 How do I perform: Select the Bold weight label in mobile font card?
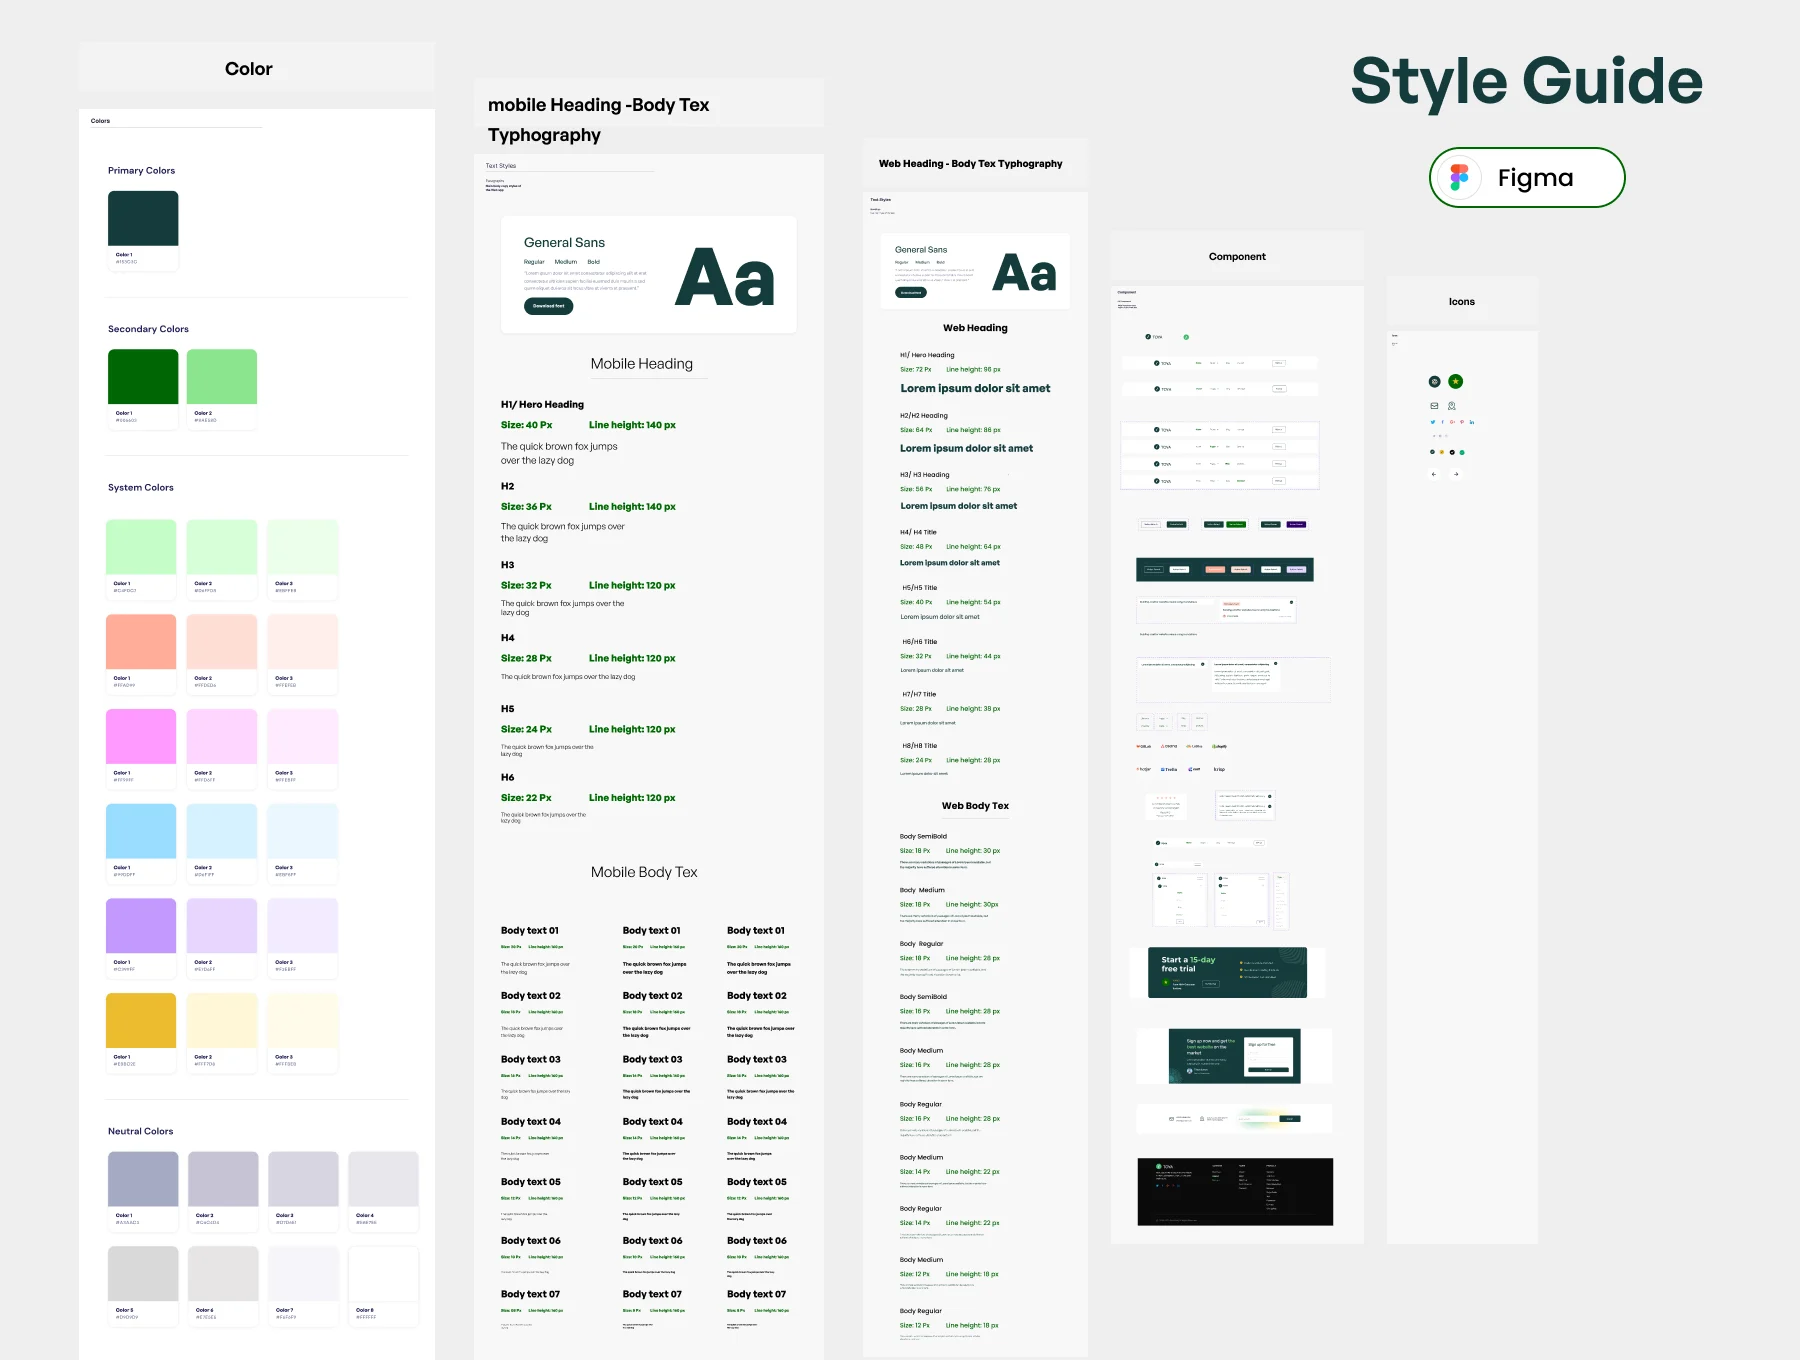(x=593, y=262)
